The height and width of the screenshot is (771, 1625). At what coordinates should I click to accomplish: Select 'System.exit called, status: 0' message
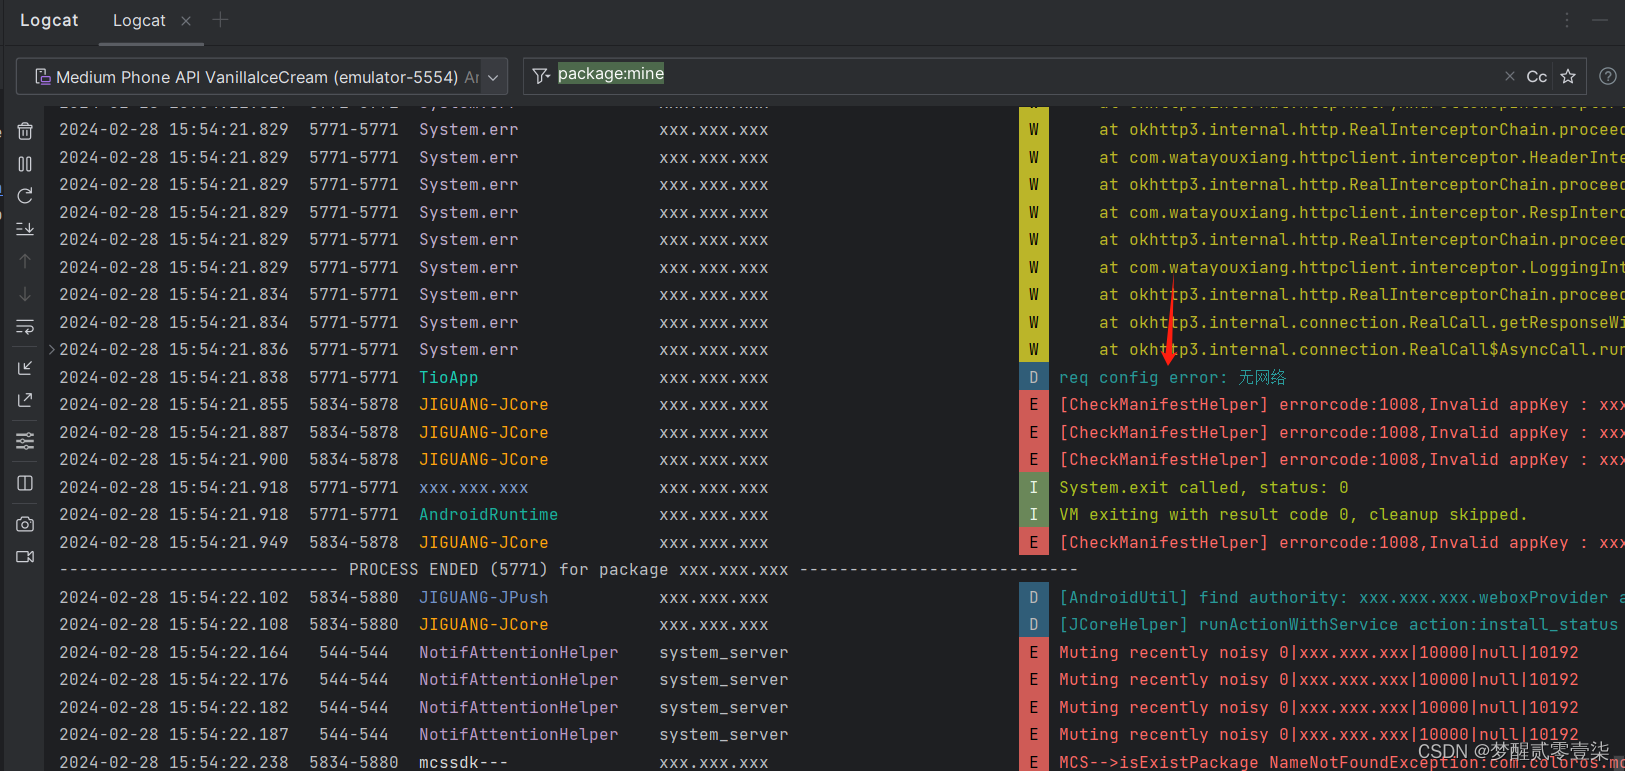(1203, 487)
